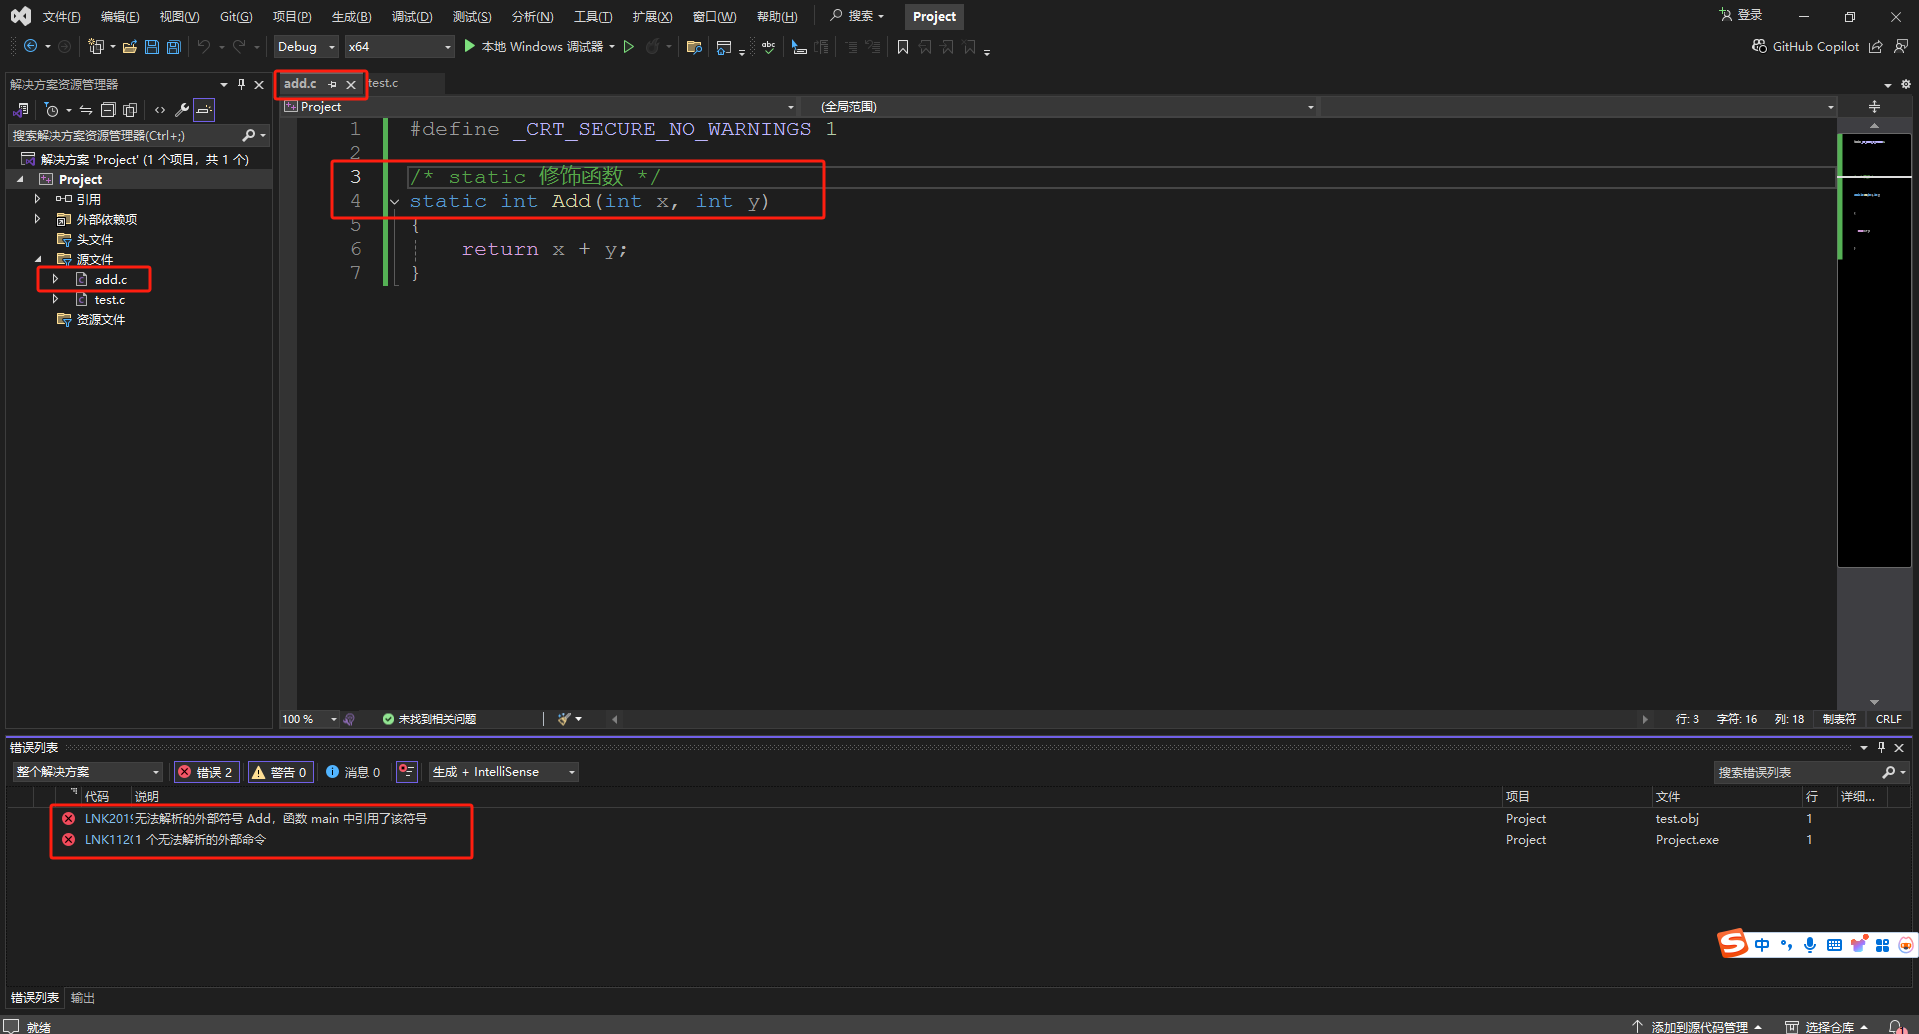Click the Save All toolbar icon
Image resolution: width=1919 pixels, height=1034 pixels.
(x=174, y=46)
